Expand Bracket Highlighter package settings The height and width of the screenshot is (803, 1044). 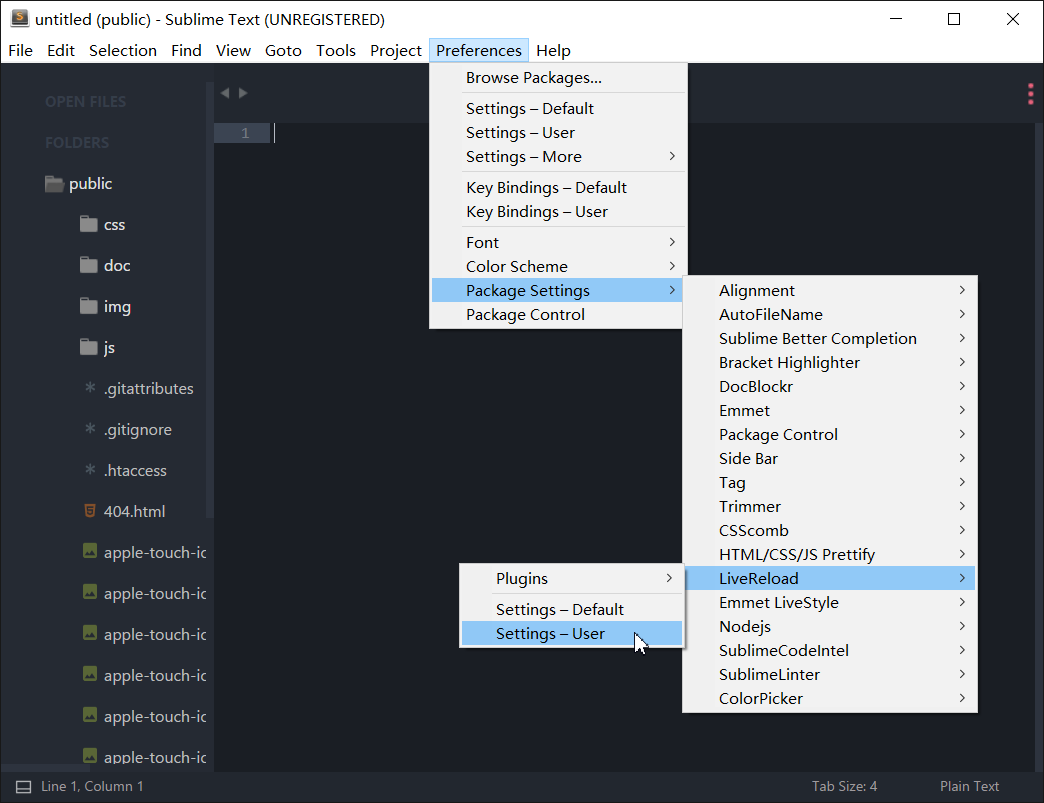[x=830, y=362]
